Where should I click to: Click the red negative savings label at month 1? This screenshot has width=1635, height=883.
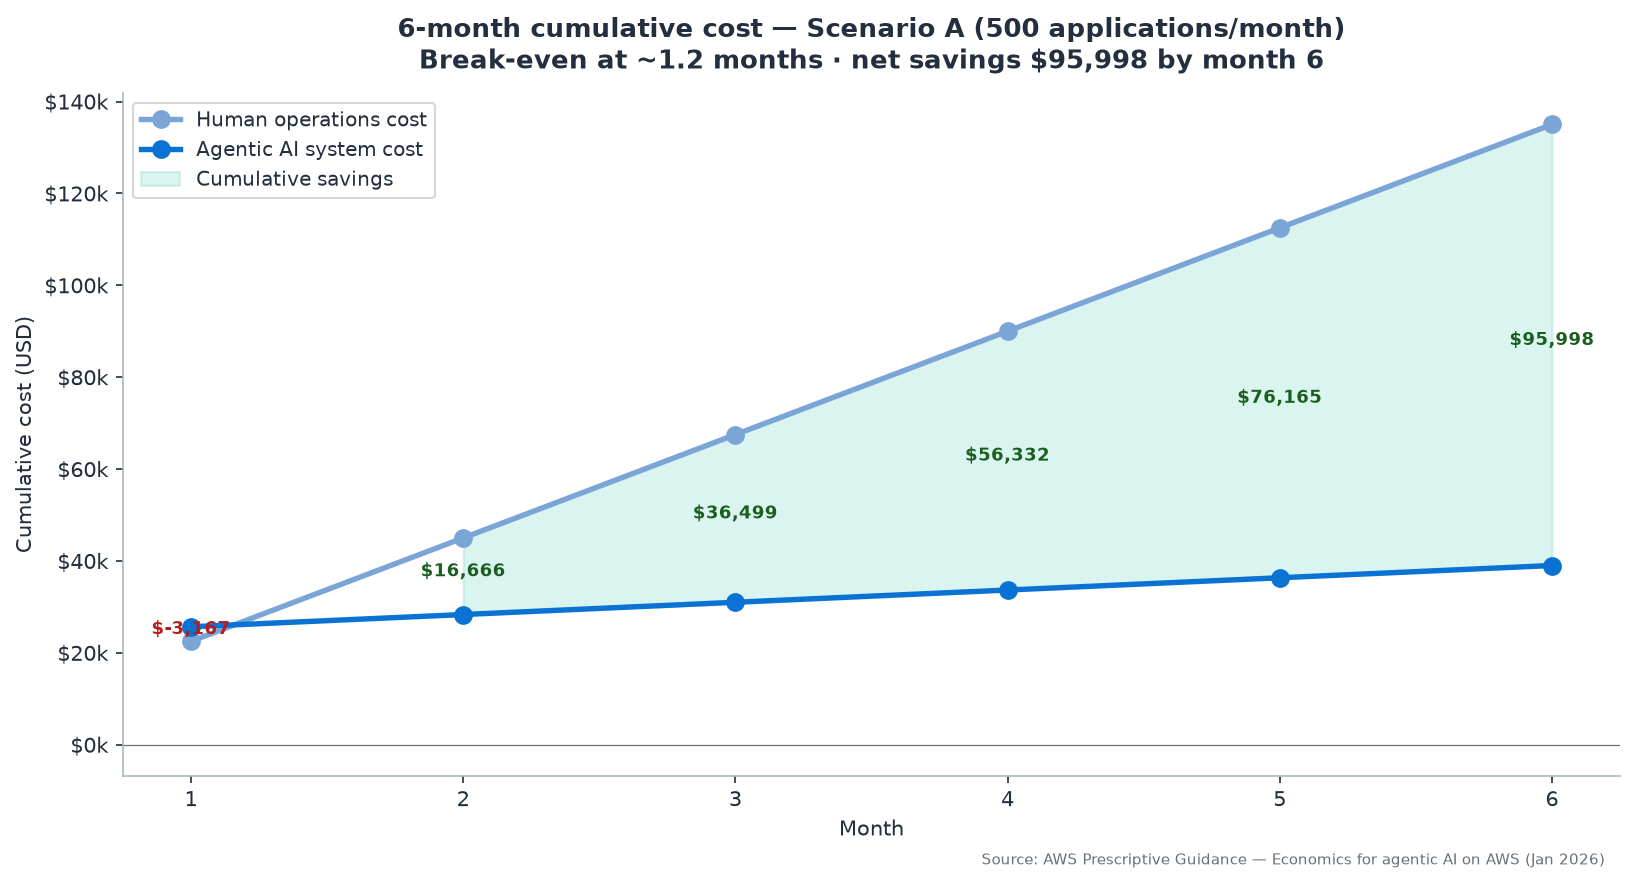(x=191, y=628)
